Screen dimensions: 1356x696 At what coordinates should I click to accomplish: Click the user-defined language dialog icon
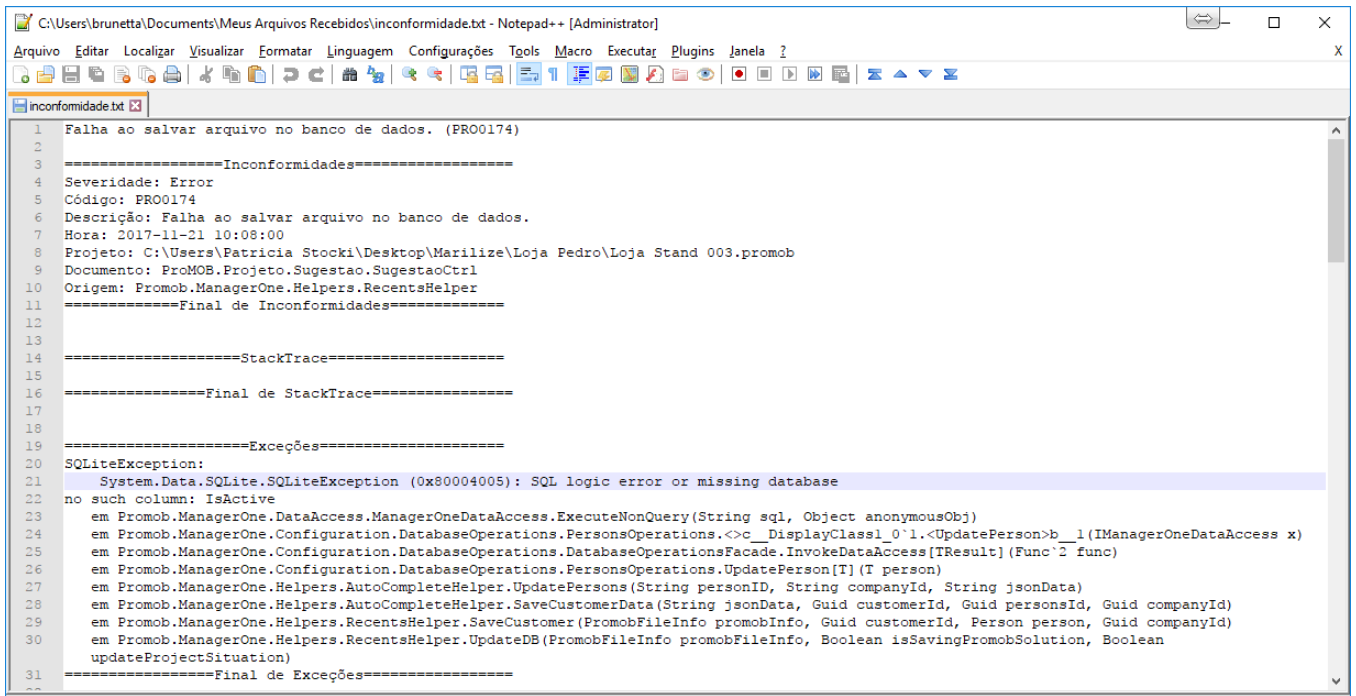pos(604,74)
